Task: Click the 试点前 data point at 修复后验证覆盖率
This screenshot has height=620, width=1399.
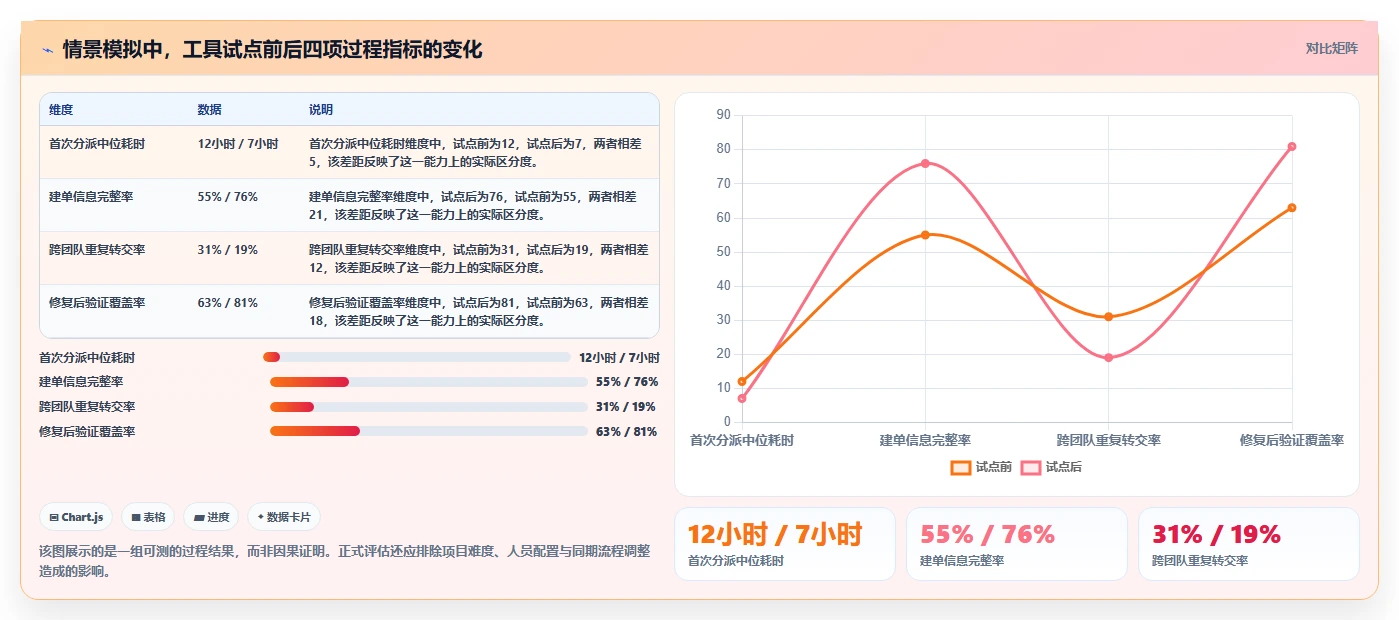Action: pyautogui.click(x=1292, y=208)
